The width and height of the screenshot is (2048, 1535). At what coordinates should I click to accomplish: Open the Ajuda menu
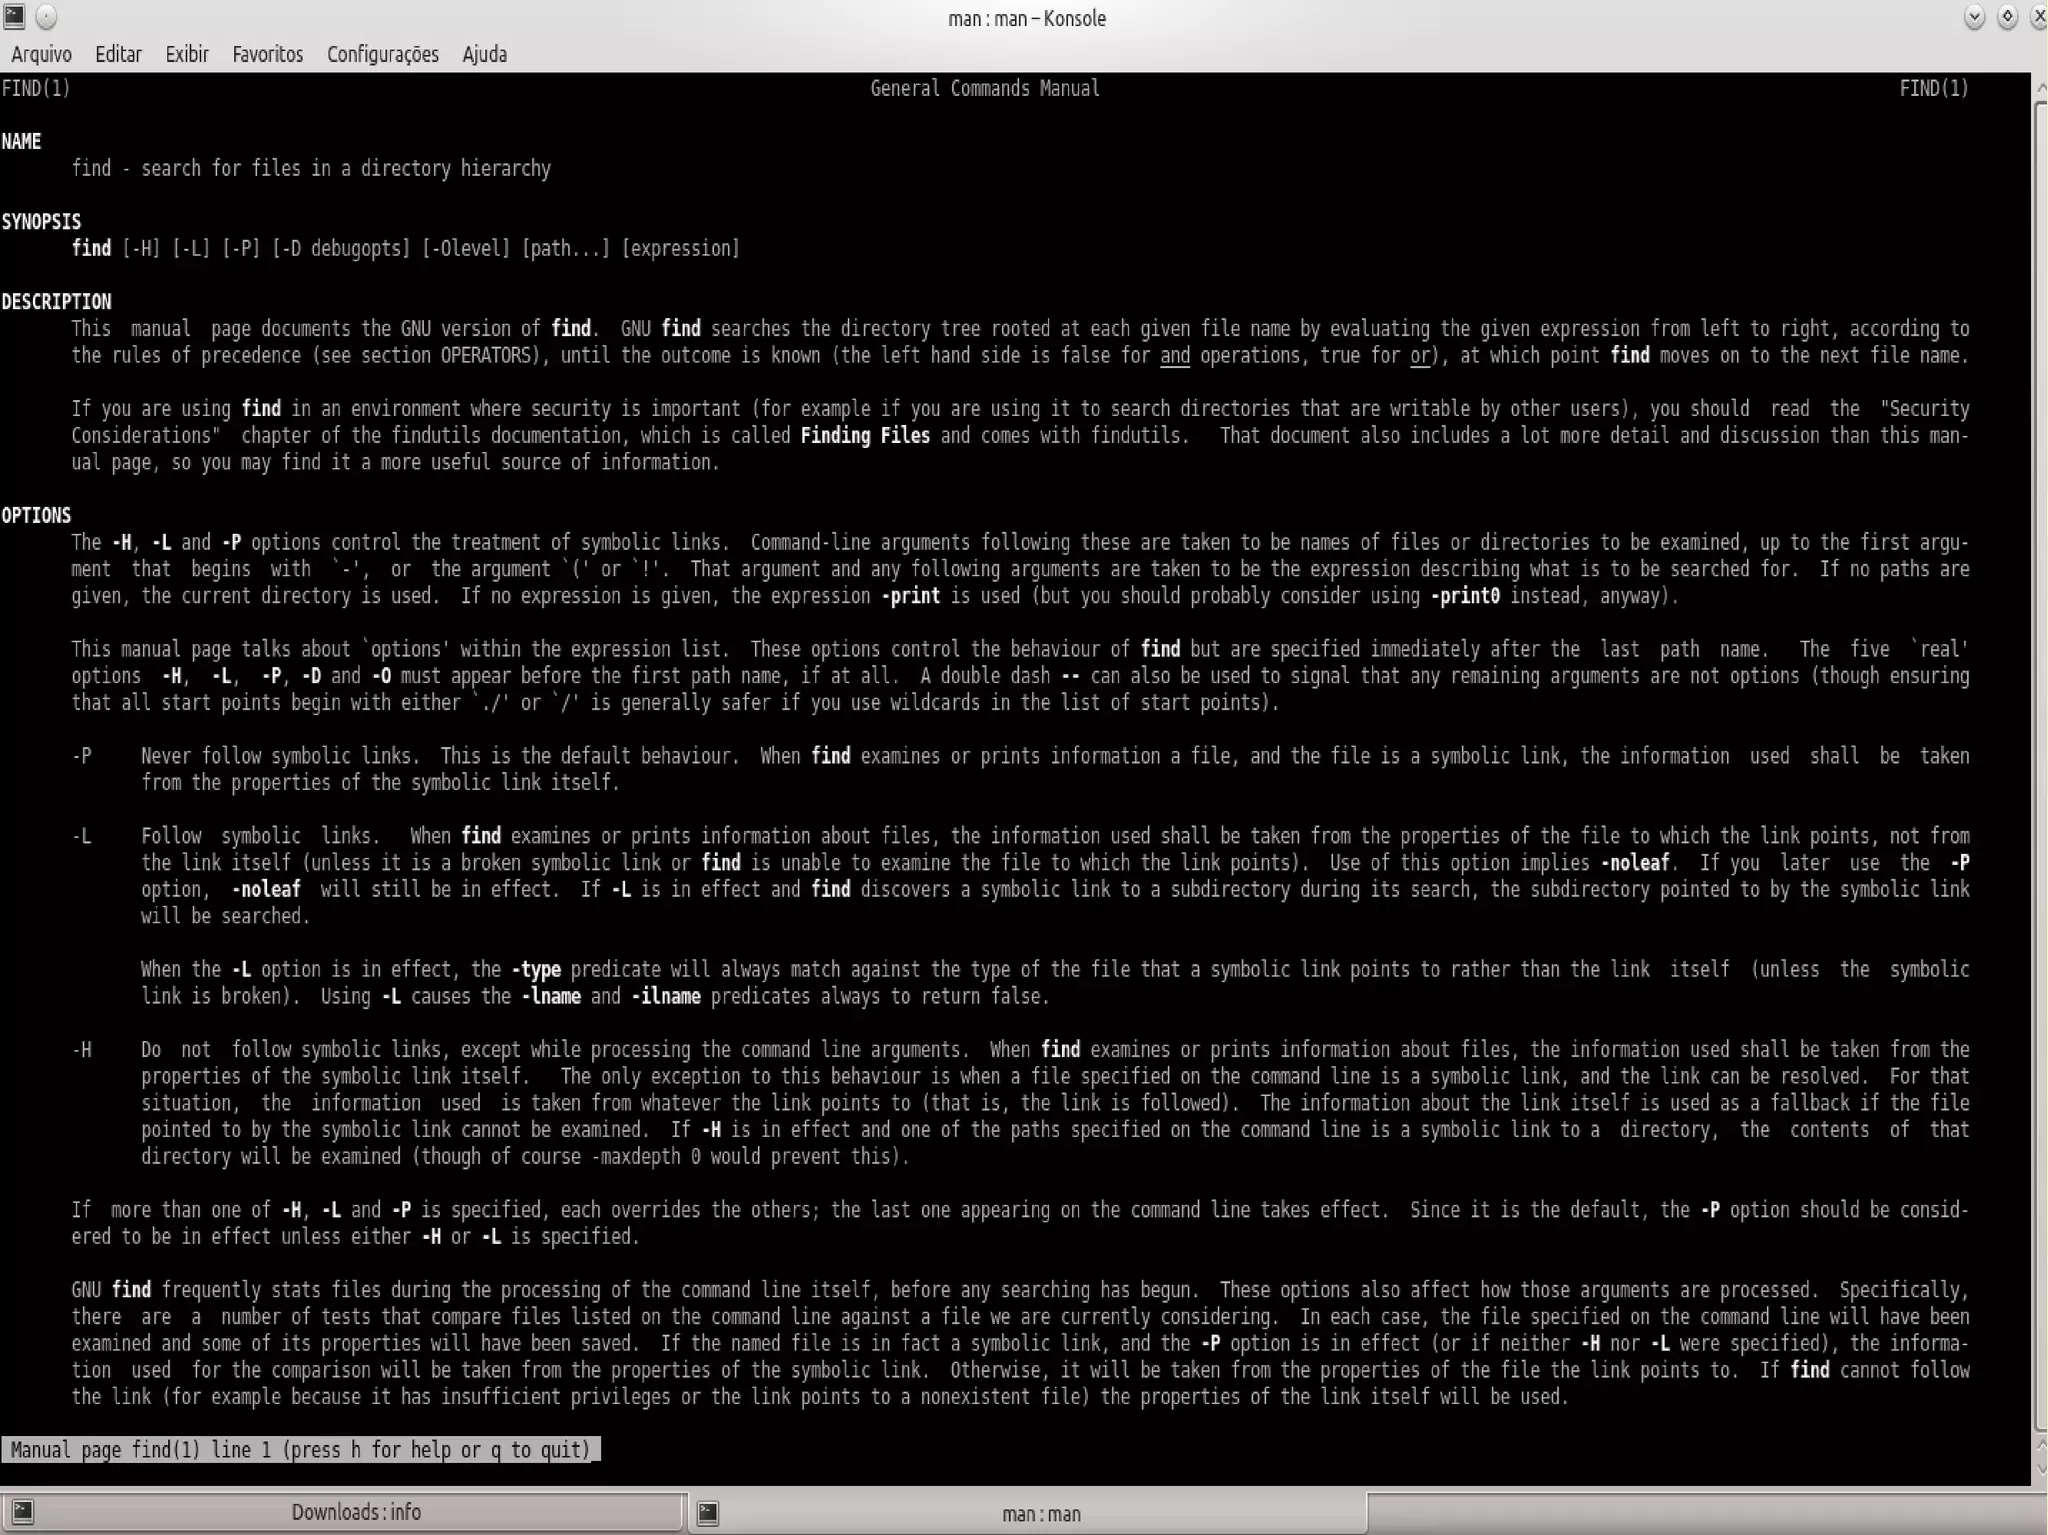click(x=484, y=54)
